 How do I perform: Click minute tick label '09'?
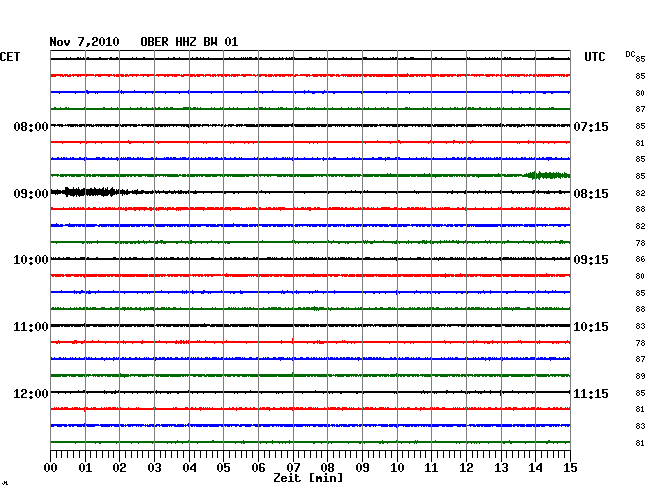pos(362,467)
